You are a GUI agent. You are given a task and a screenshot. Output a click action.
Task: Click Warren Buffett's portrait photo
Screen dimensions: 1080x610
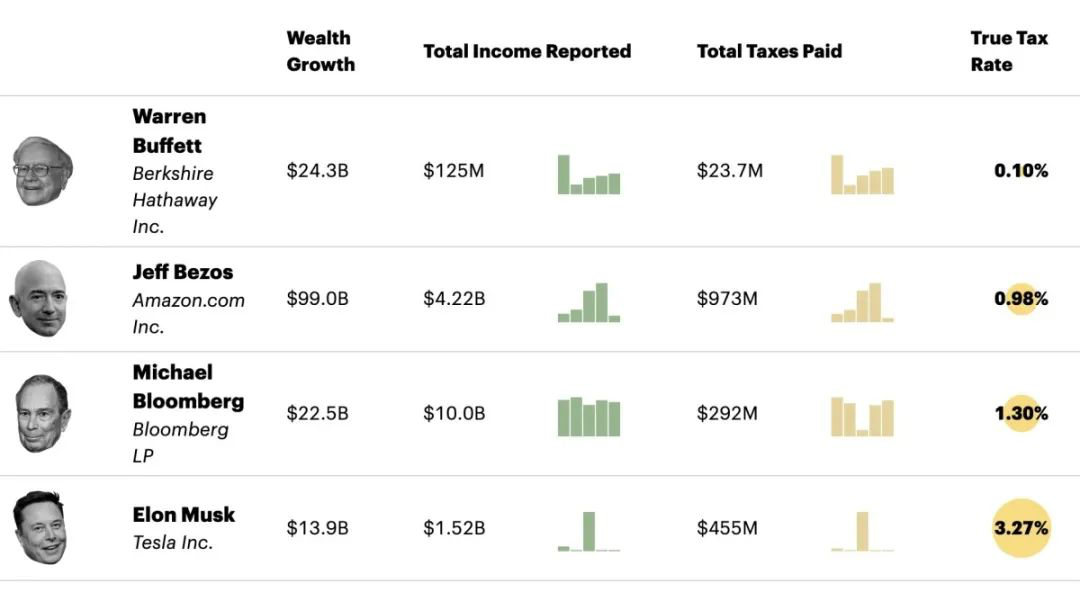point(42,171)
